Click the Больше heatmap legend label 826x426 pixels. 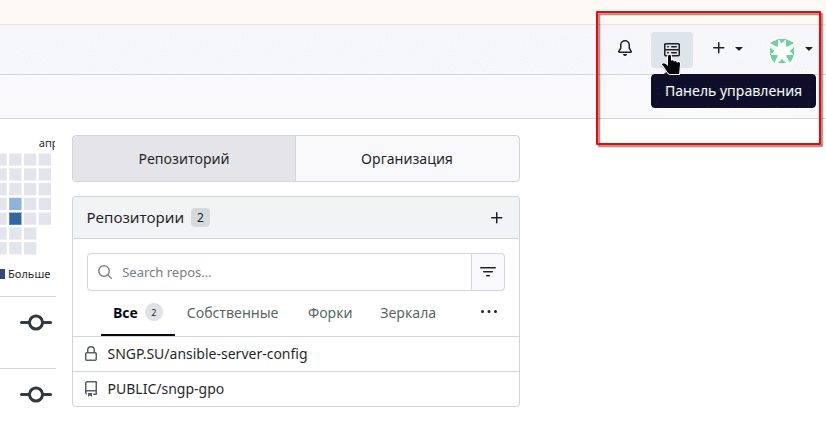coord(29,274)
